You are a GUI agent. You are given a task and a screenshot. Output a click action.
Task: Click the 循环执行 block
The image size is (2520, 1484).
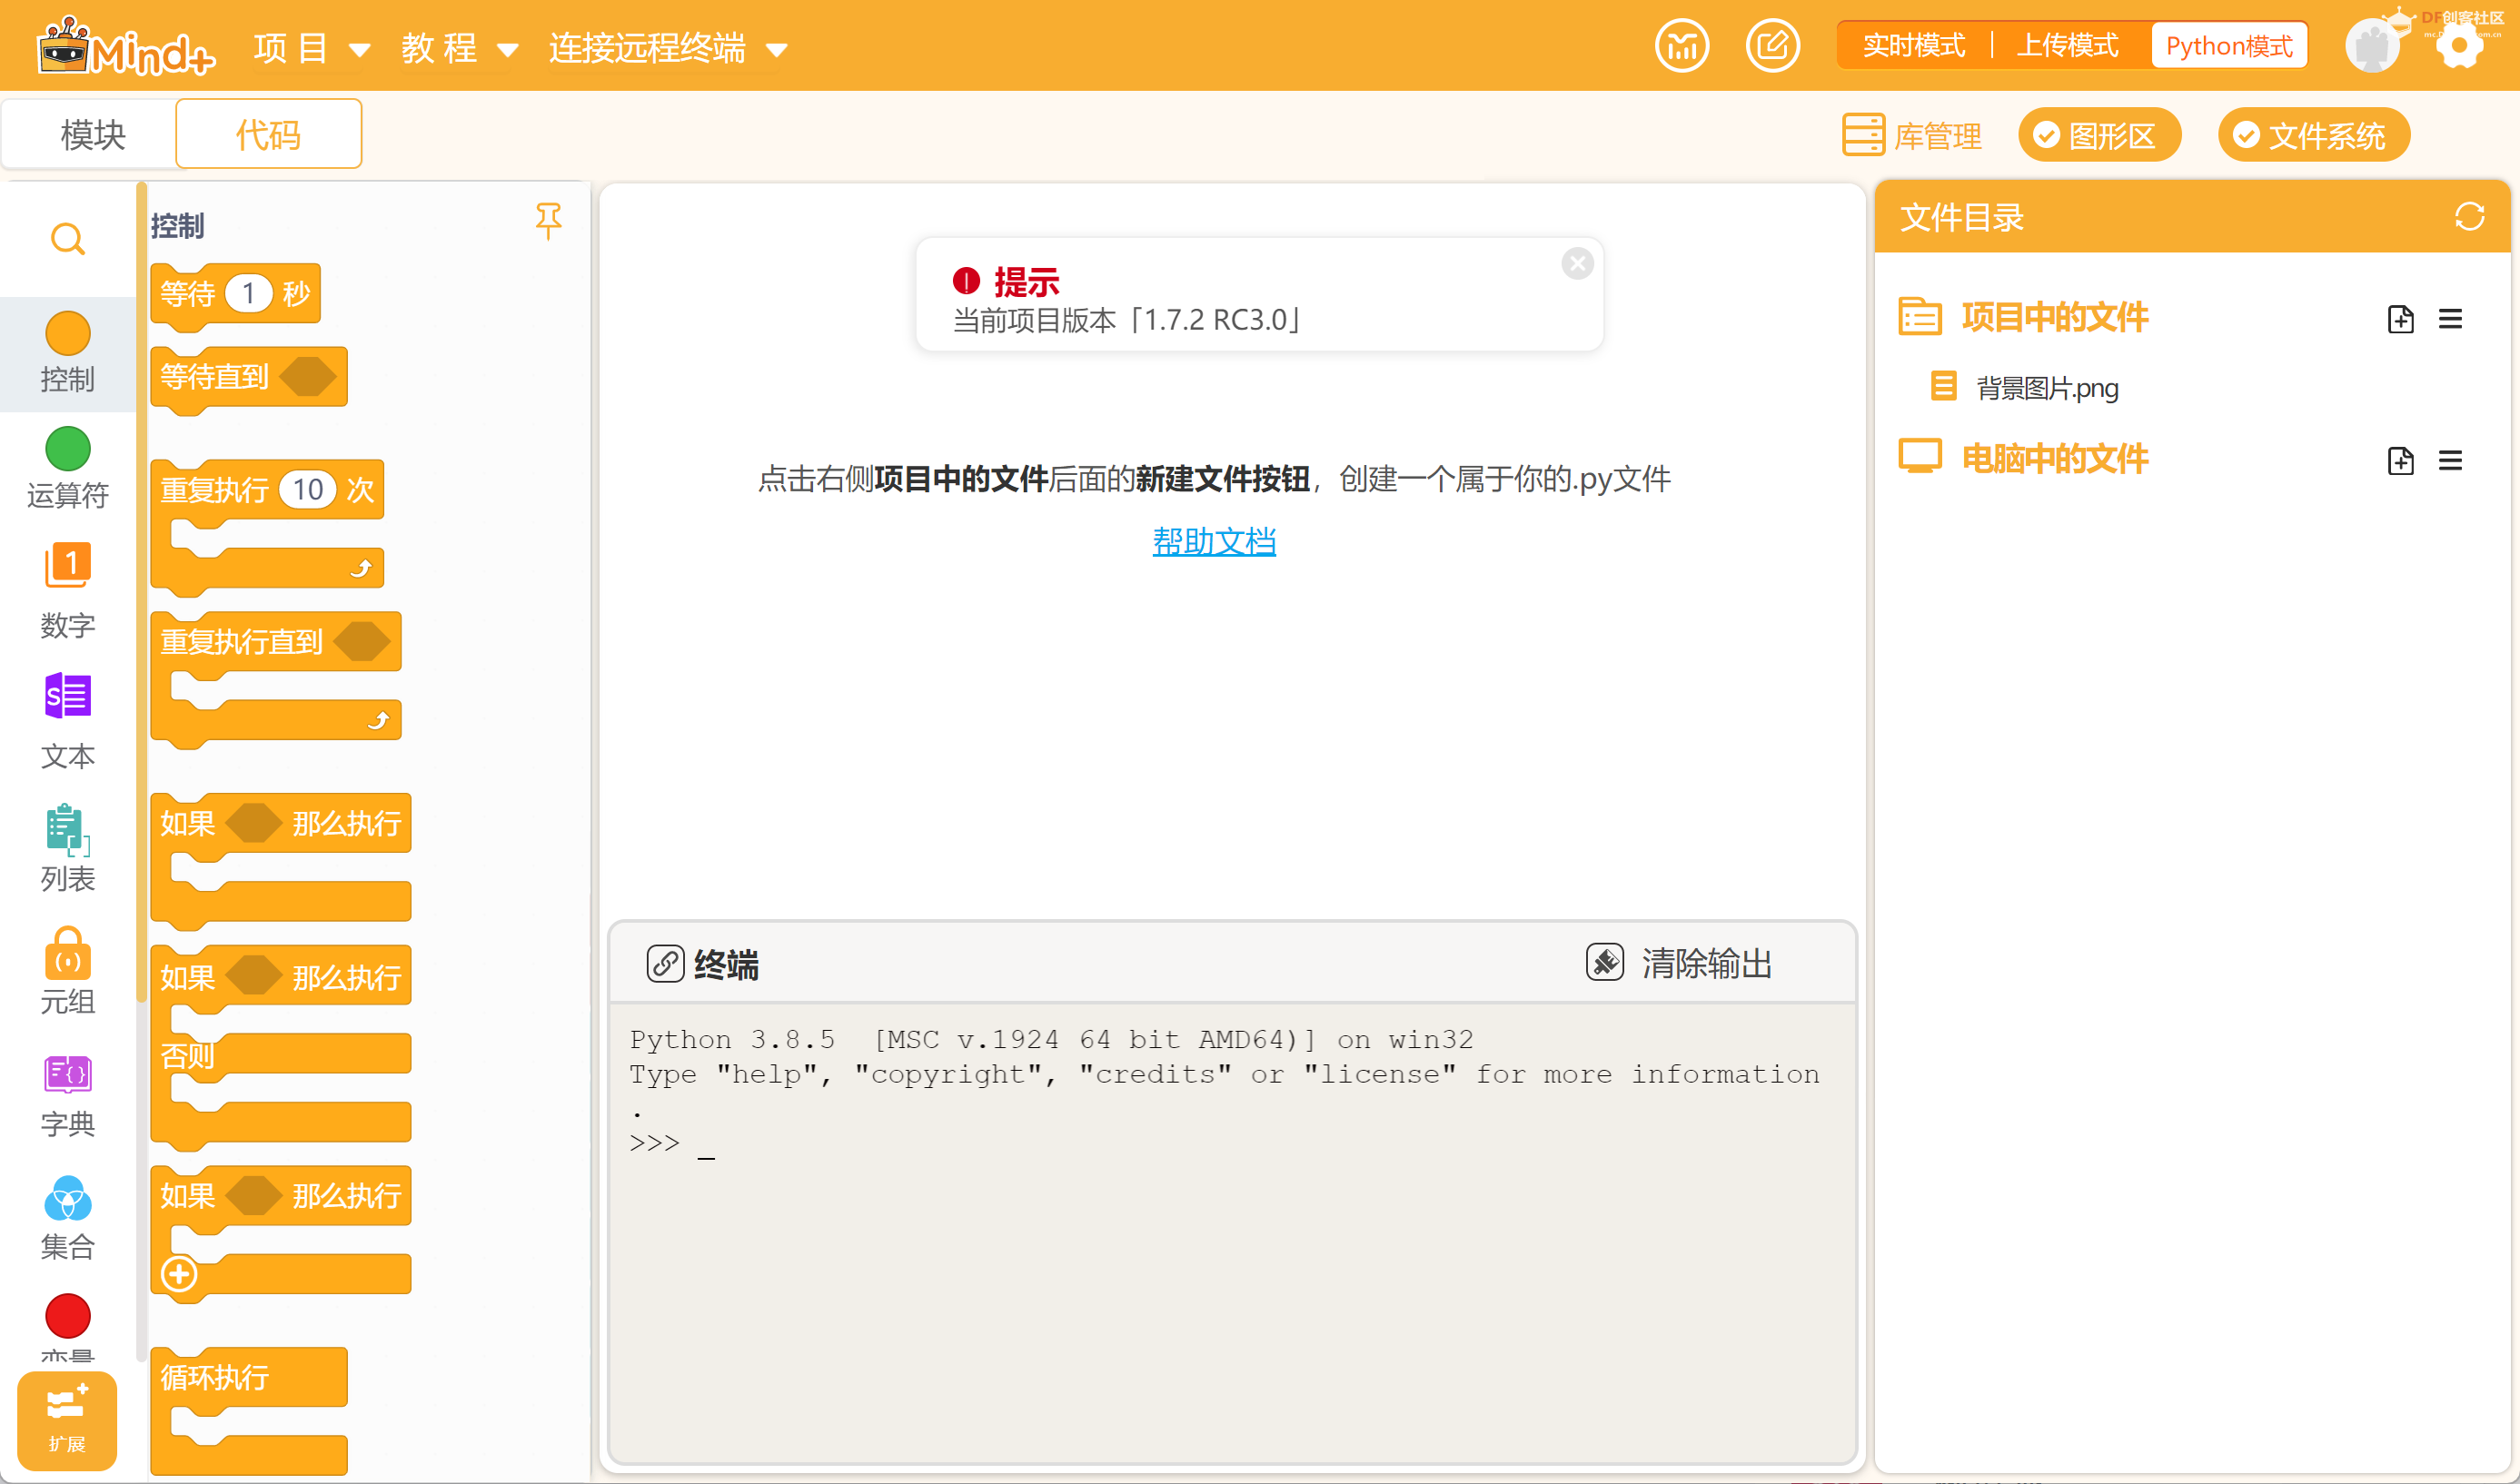coord(215,1378)
